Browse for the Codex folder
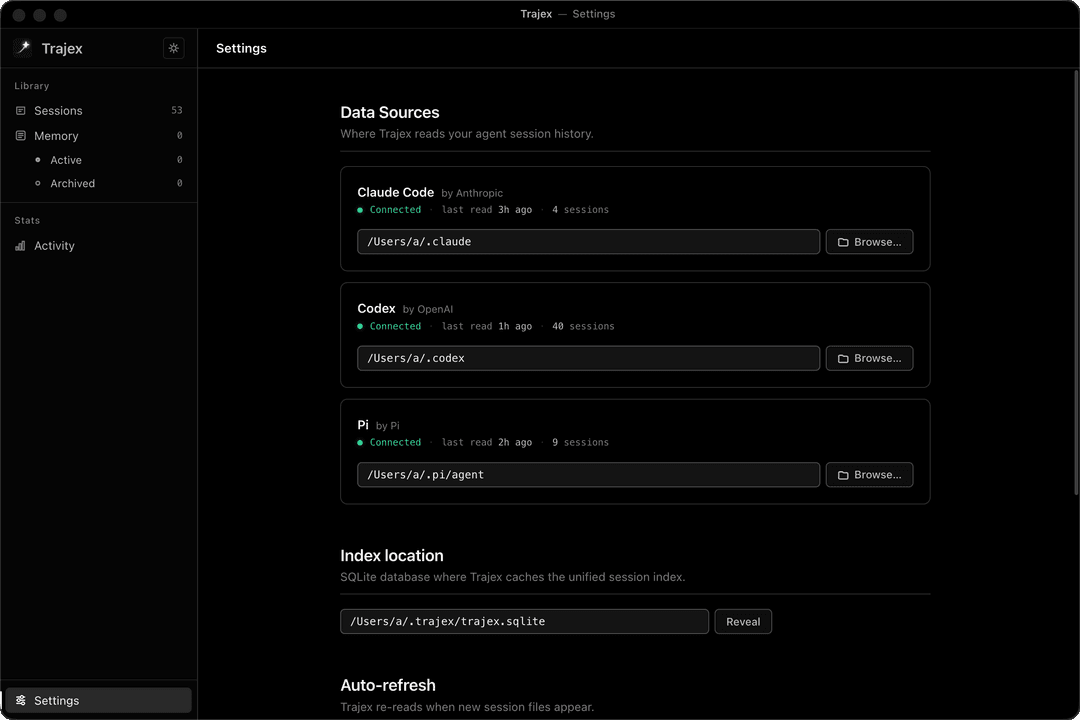1080x720 pixels. click(x=869, y=358)
